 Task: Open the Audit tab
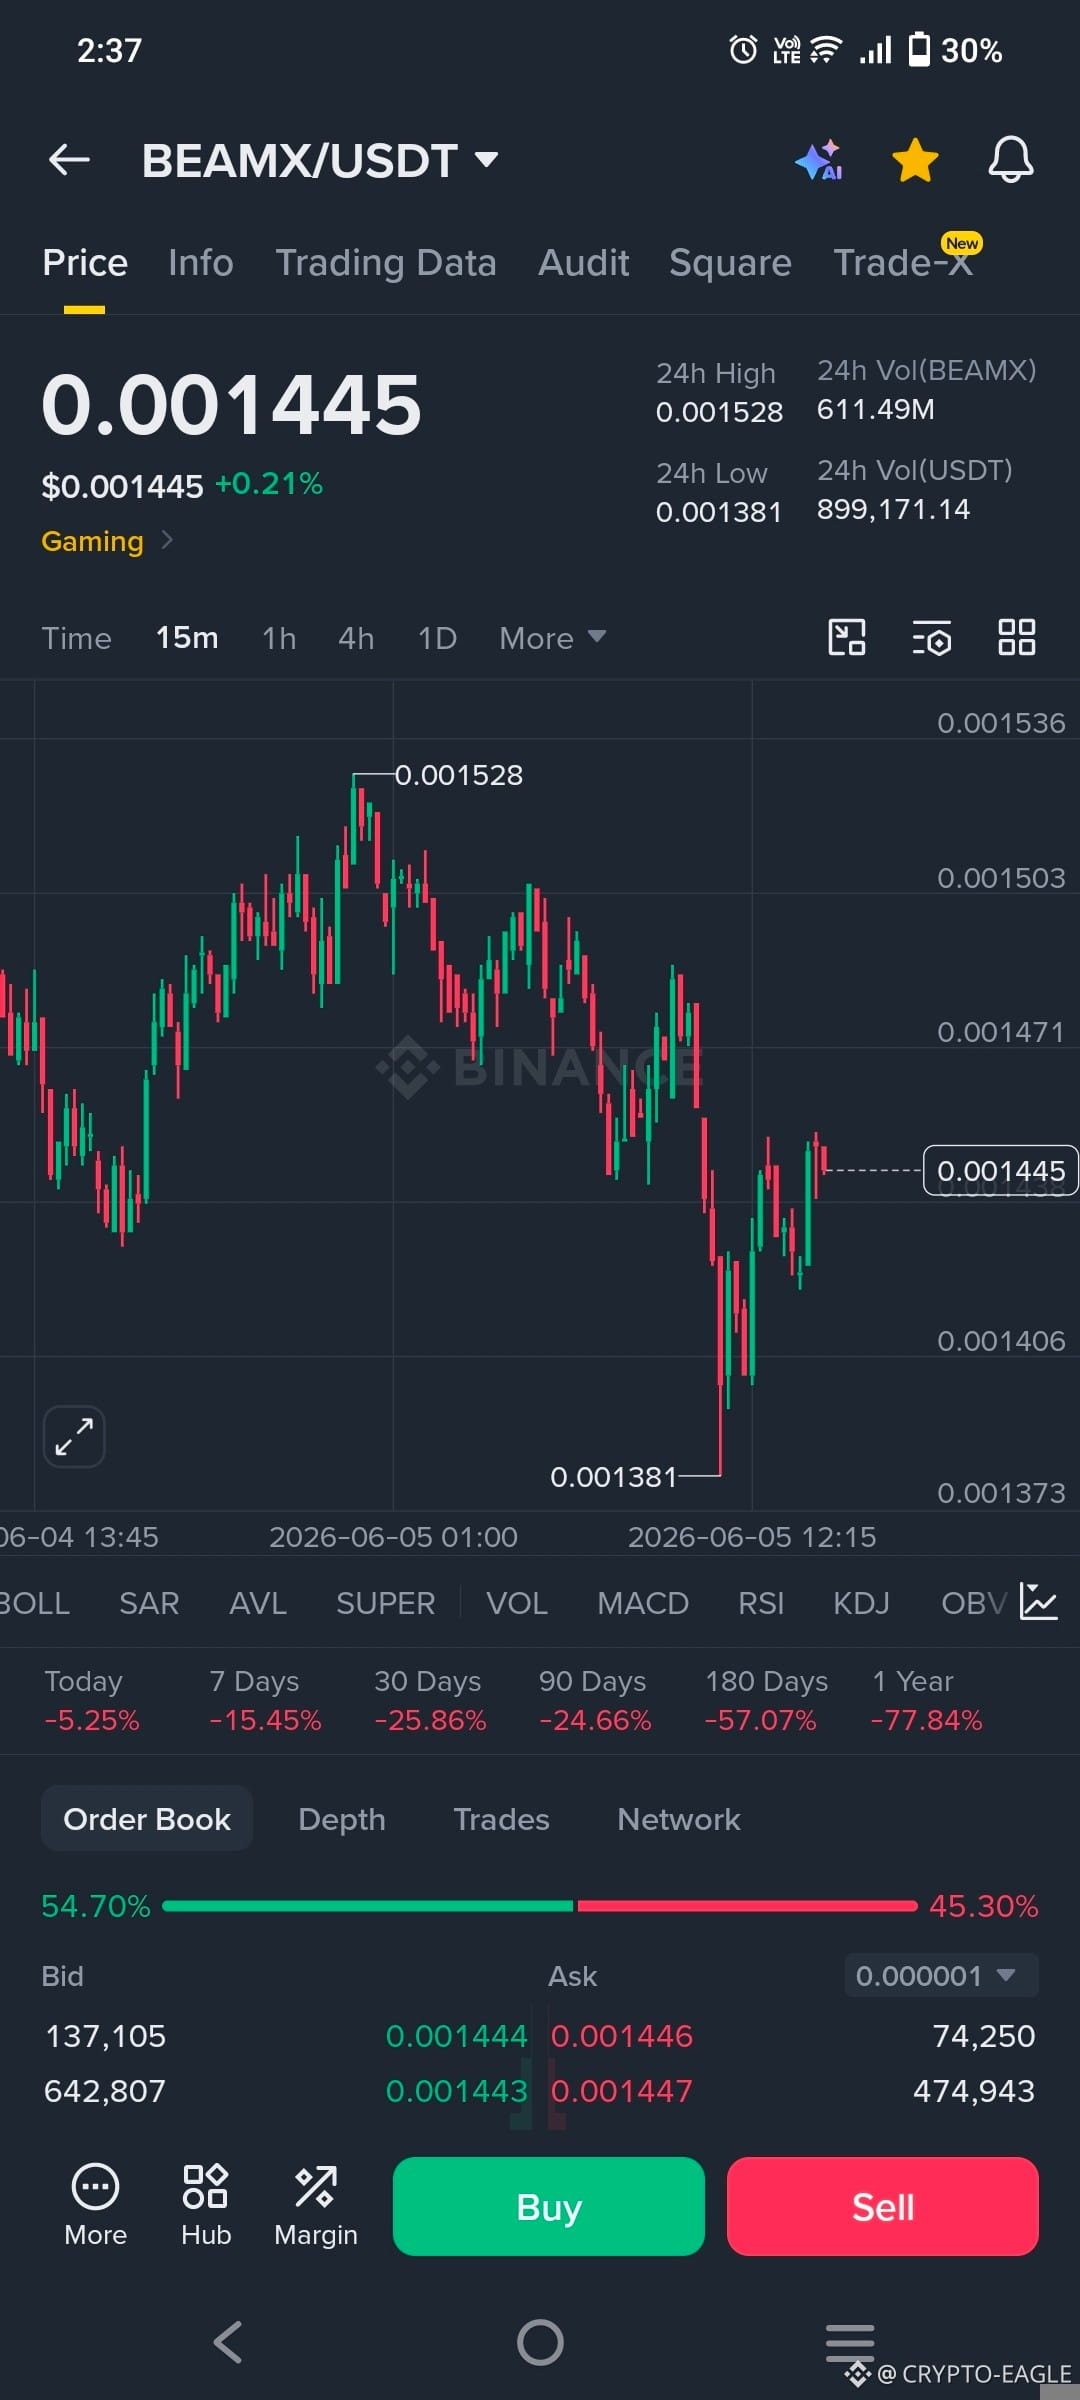point(584,263)
